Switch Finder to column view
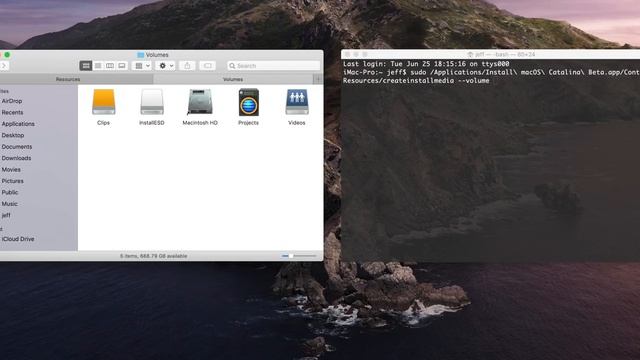640x360 pixels. (110, 66)
